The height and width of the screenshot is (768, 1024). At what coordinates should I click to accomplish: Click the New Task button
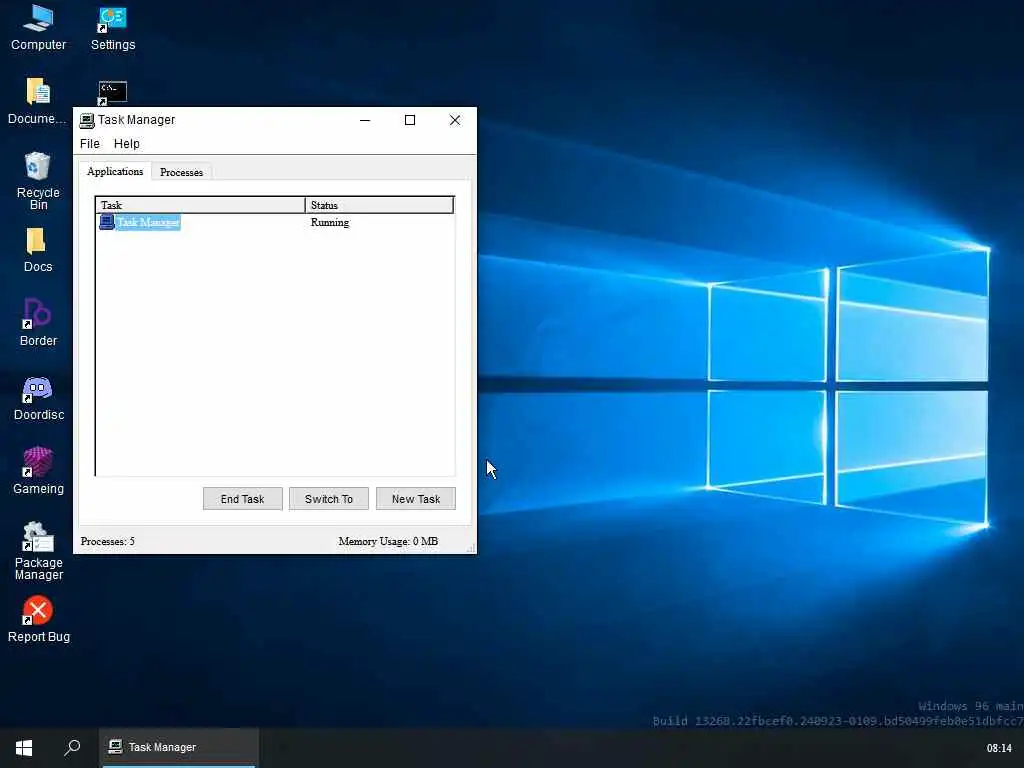pyautogui.click(x=415, y=499)
